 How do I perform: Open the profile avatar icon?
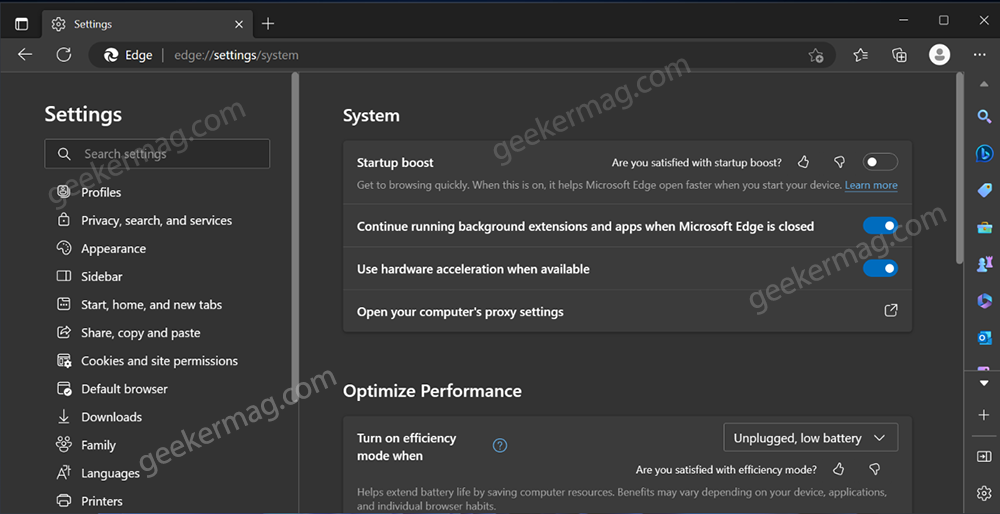(939, 55)
